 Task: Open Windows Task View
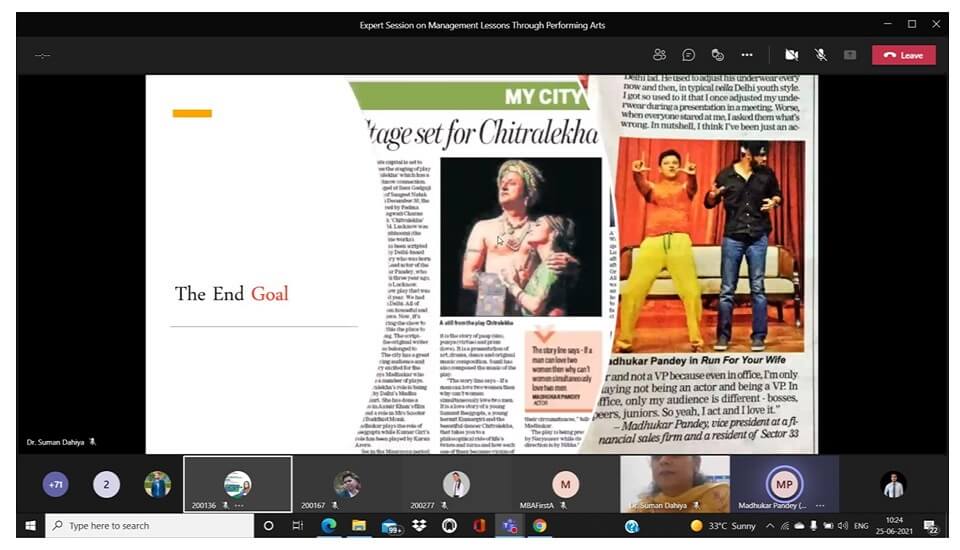point(298,525)
